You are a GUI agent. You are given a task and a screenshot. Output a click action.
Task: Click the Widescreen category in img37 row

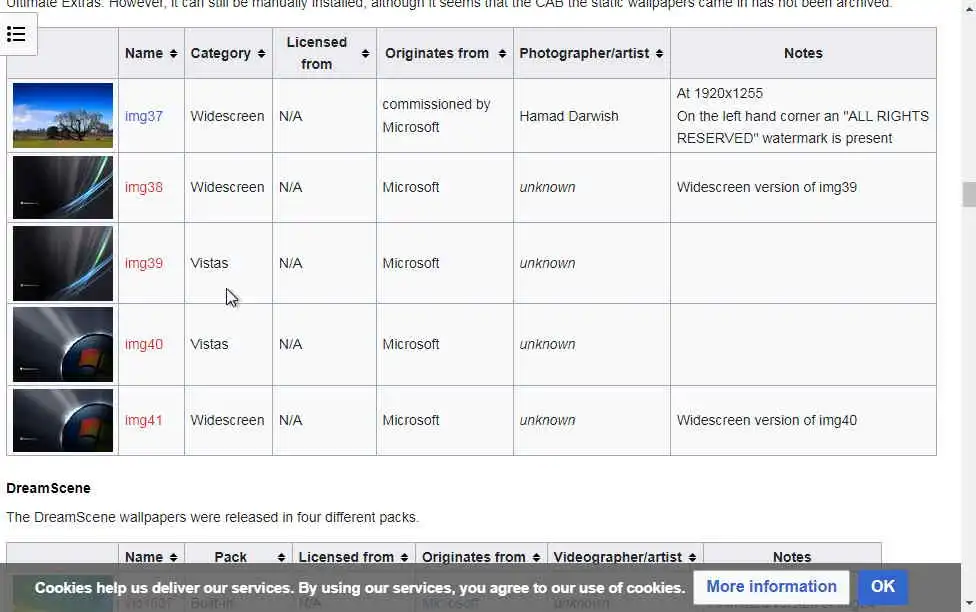point(227,116)
